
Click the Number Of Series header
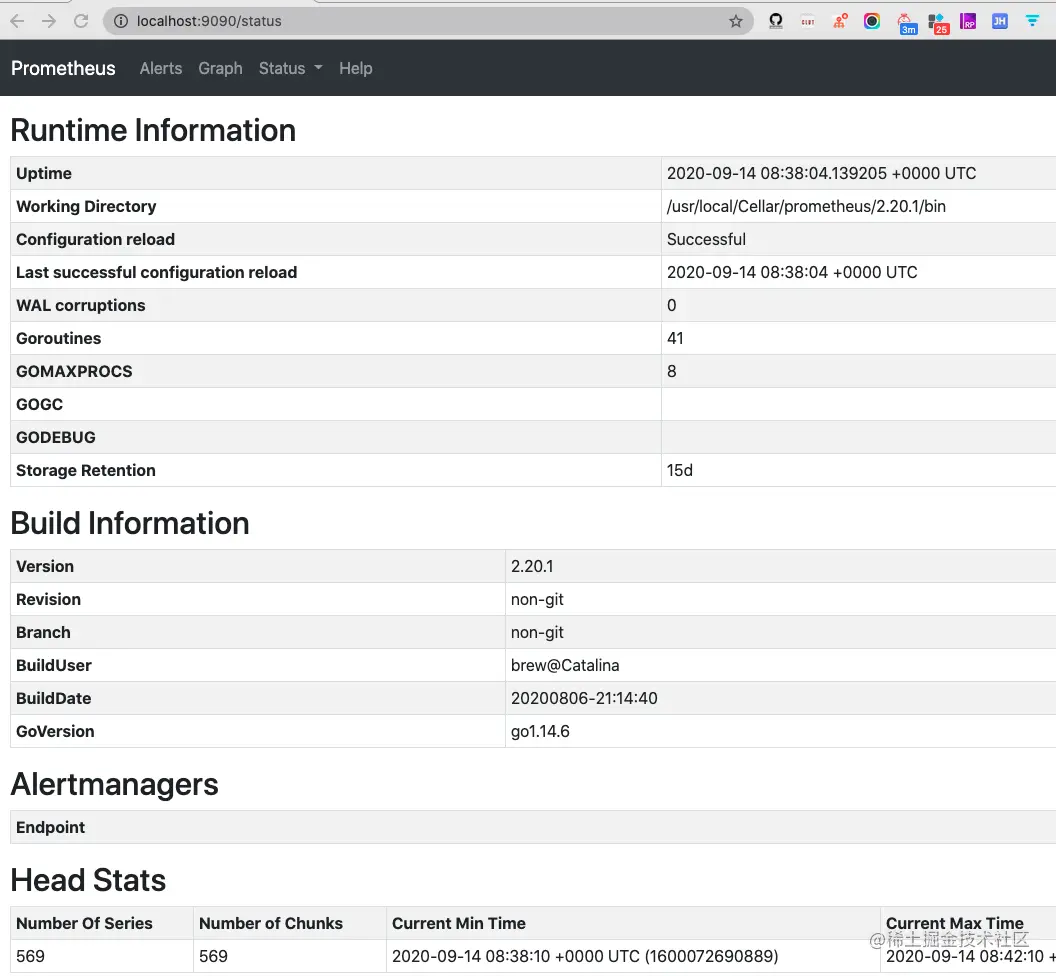(x=84, y=923)
